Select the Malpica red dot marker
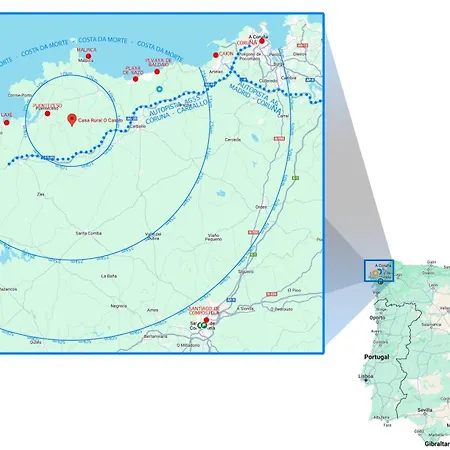450x450 pixels. click(x=88, y=56)
